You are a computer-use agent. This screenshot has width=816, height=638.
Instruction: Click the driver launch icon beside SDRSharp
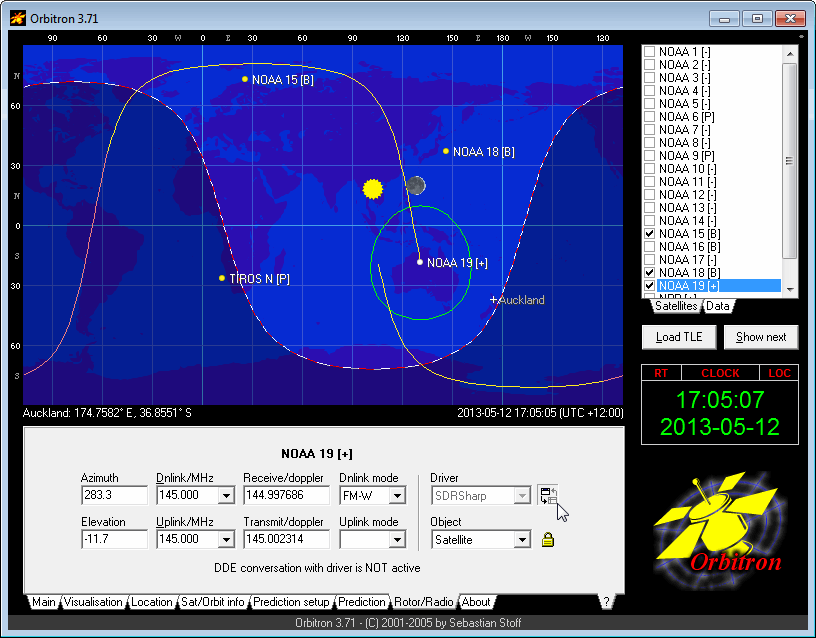547,495
